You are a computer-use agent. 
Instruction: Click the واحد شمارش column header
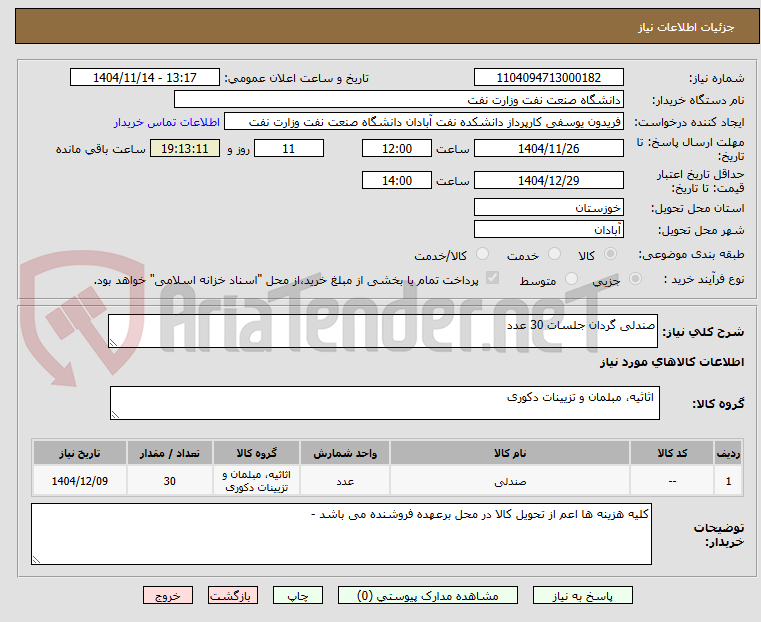click(345, 453)
